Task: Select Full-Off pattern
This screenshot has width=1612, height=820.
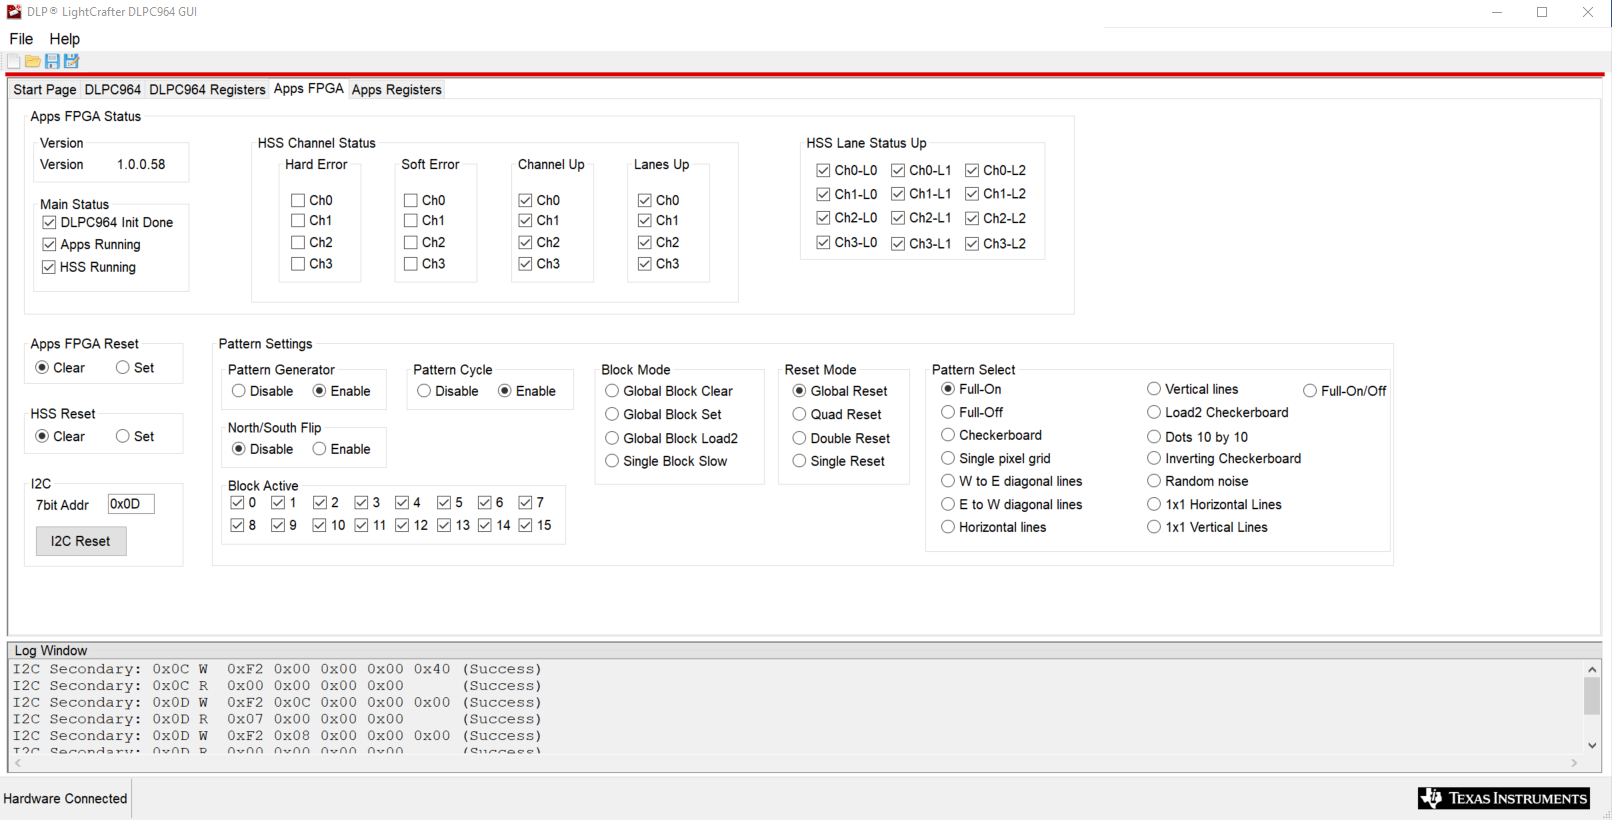Action: pos(948,412)
